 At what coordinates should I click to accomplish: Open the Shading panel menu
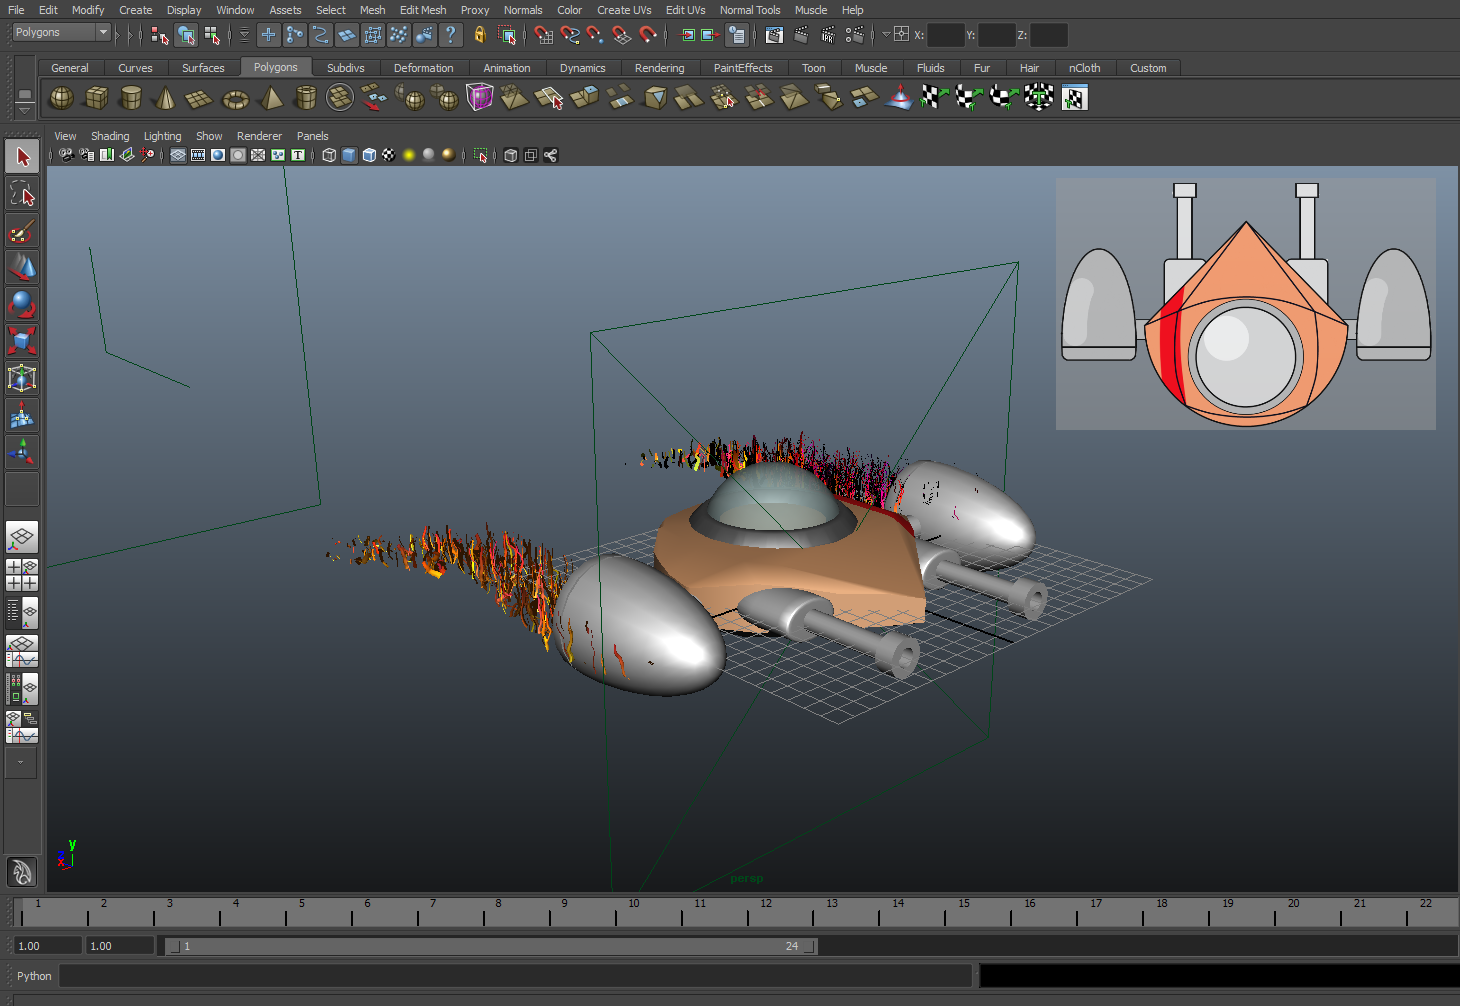click(x=110, y=136)
